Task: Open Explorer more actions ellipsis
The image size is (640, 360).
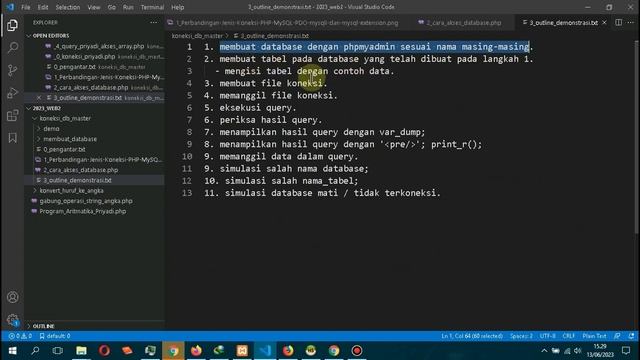Action: 153,22
